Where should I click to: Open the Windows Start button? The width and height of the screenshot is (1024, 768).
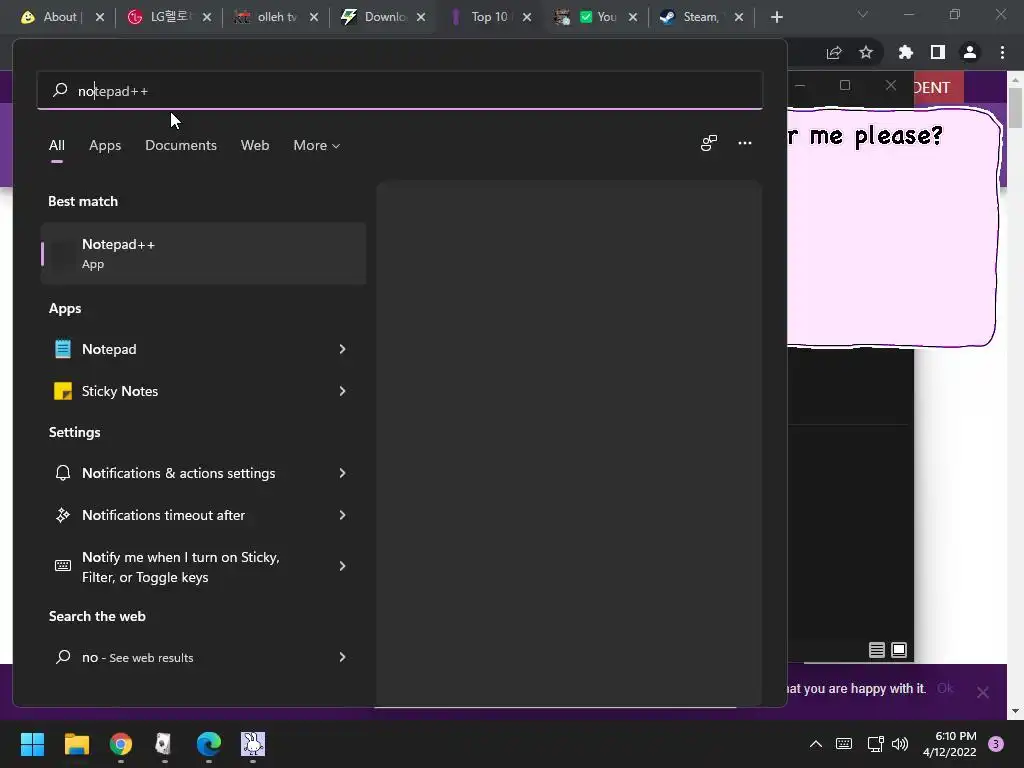click(33, 744)
